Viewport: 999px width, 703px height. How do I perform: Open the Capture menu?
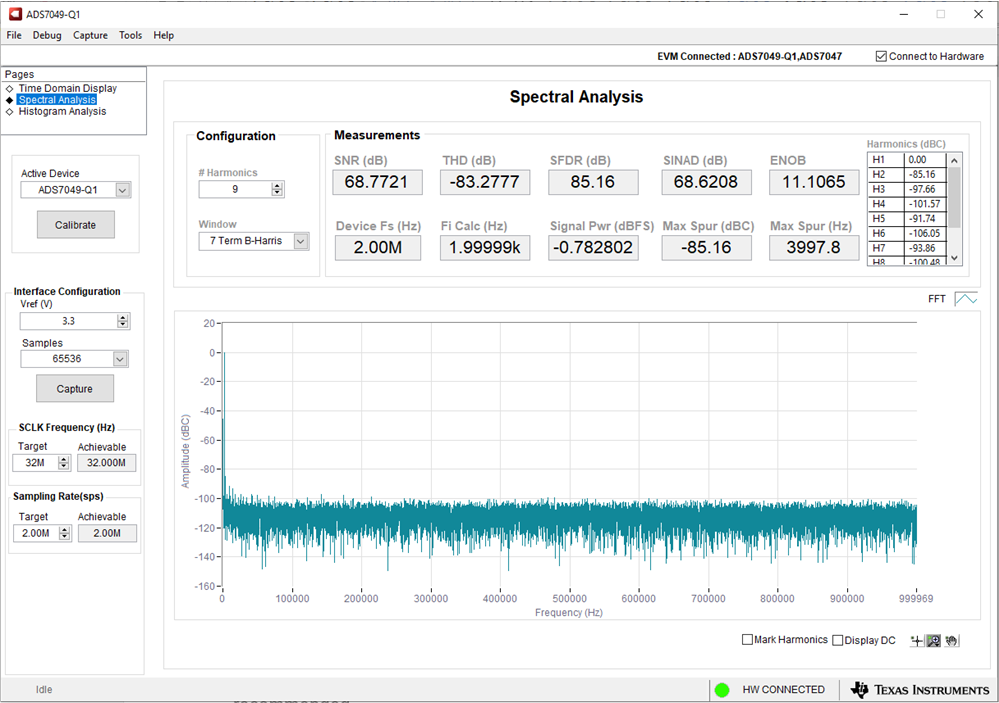90,35
